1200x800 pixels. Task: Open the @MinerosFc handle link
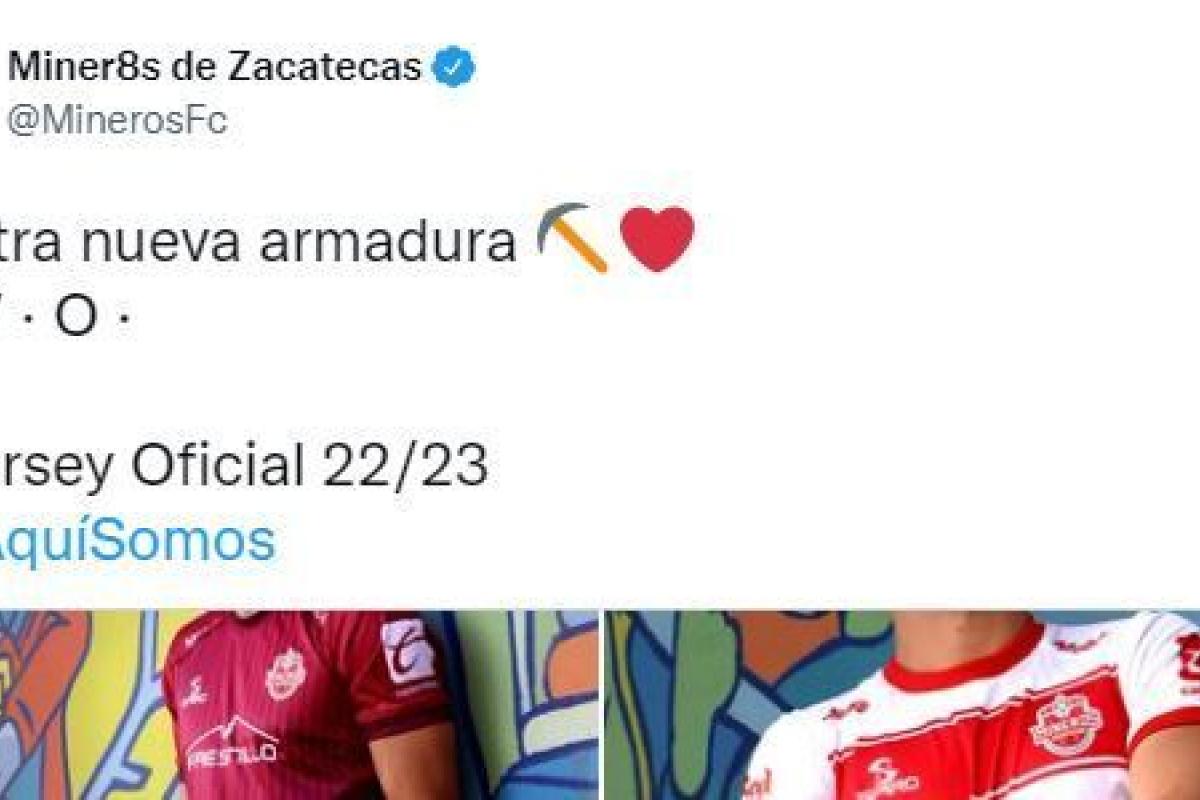pos(118,121)
